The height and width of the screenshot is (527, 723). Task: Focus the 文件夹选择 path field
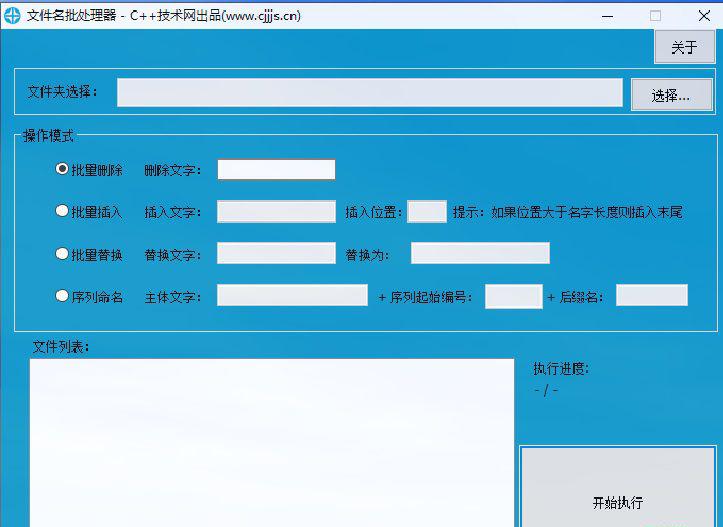pos(370,92)
